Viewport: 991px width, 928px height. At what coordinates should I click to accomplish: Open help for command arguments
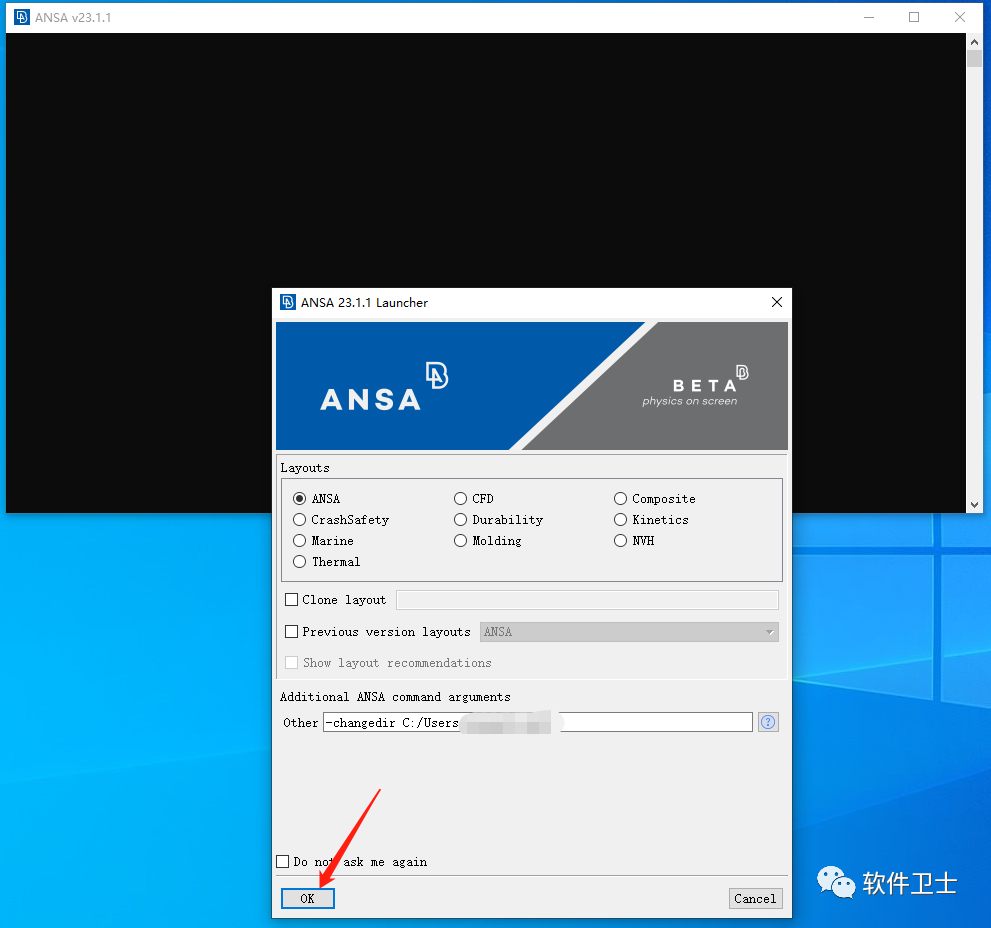coord(768,722)
